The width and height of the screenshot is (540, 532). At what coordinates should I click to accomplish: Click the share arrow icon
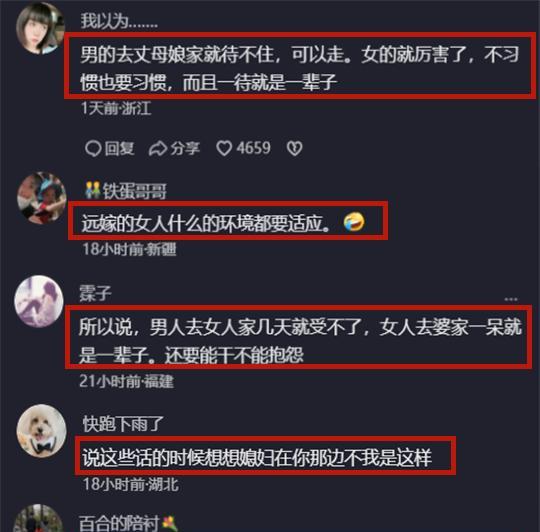click(158, 149)
